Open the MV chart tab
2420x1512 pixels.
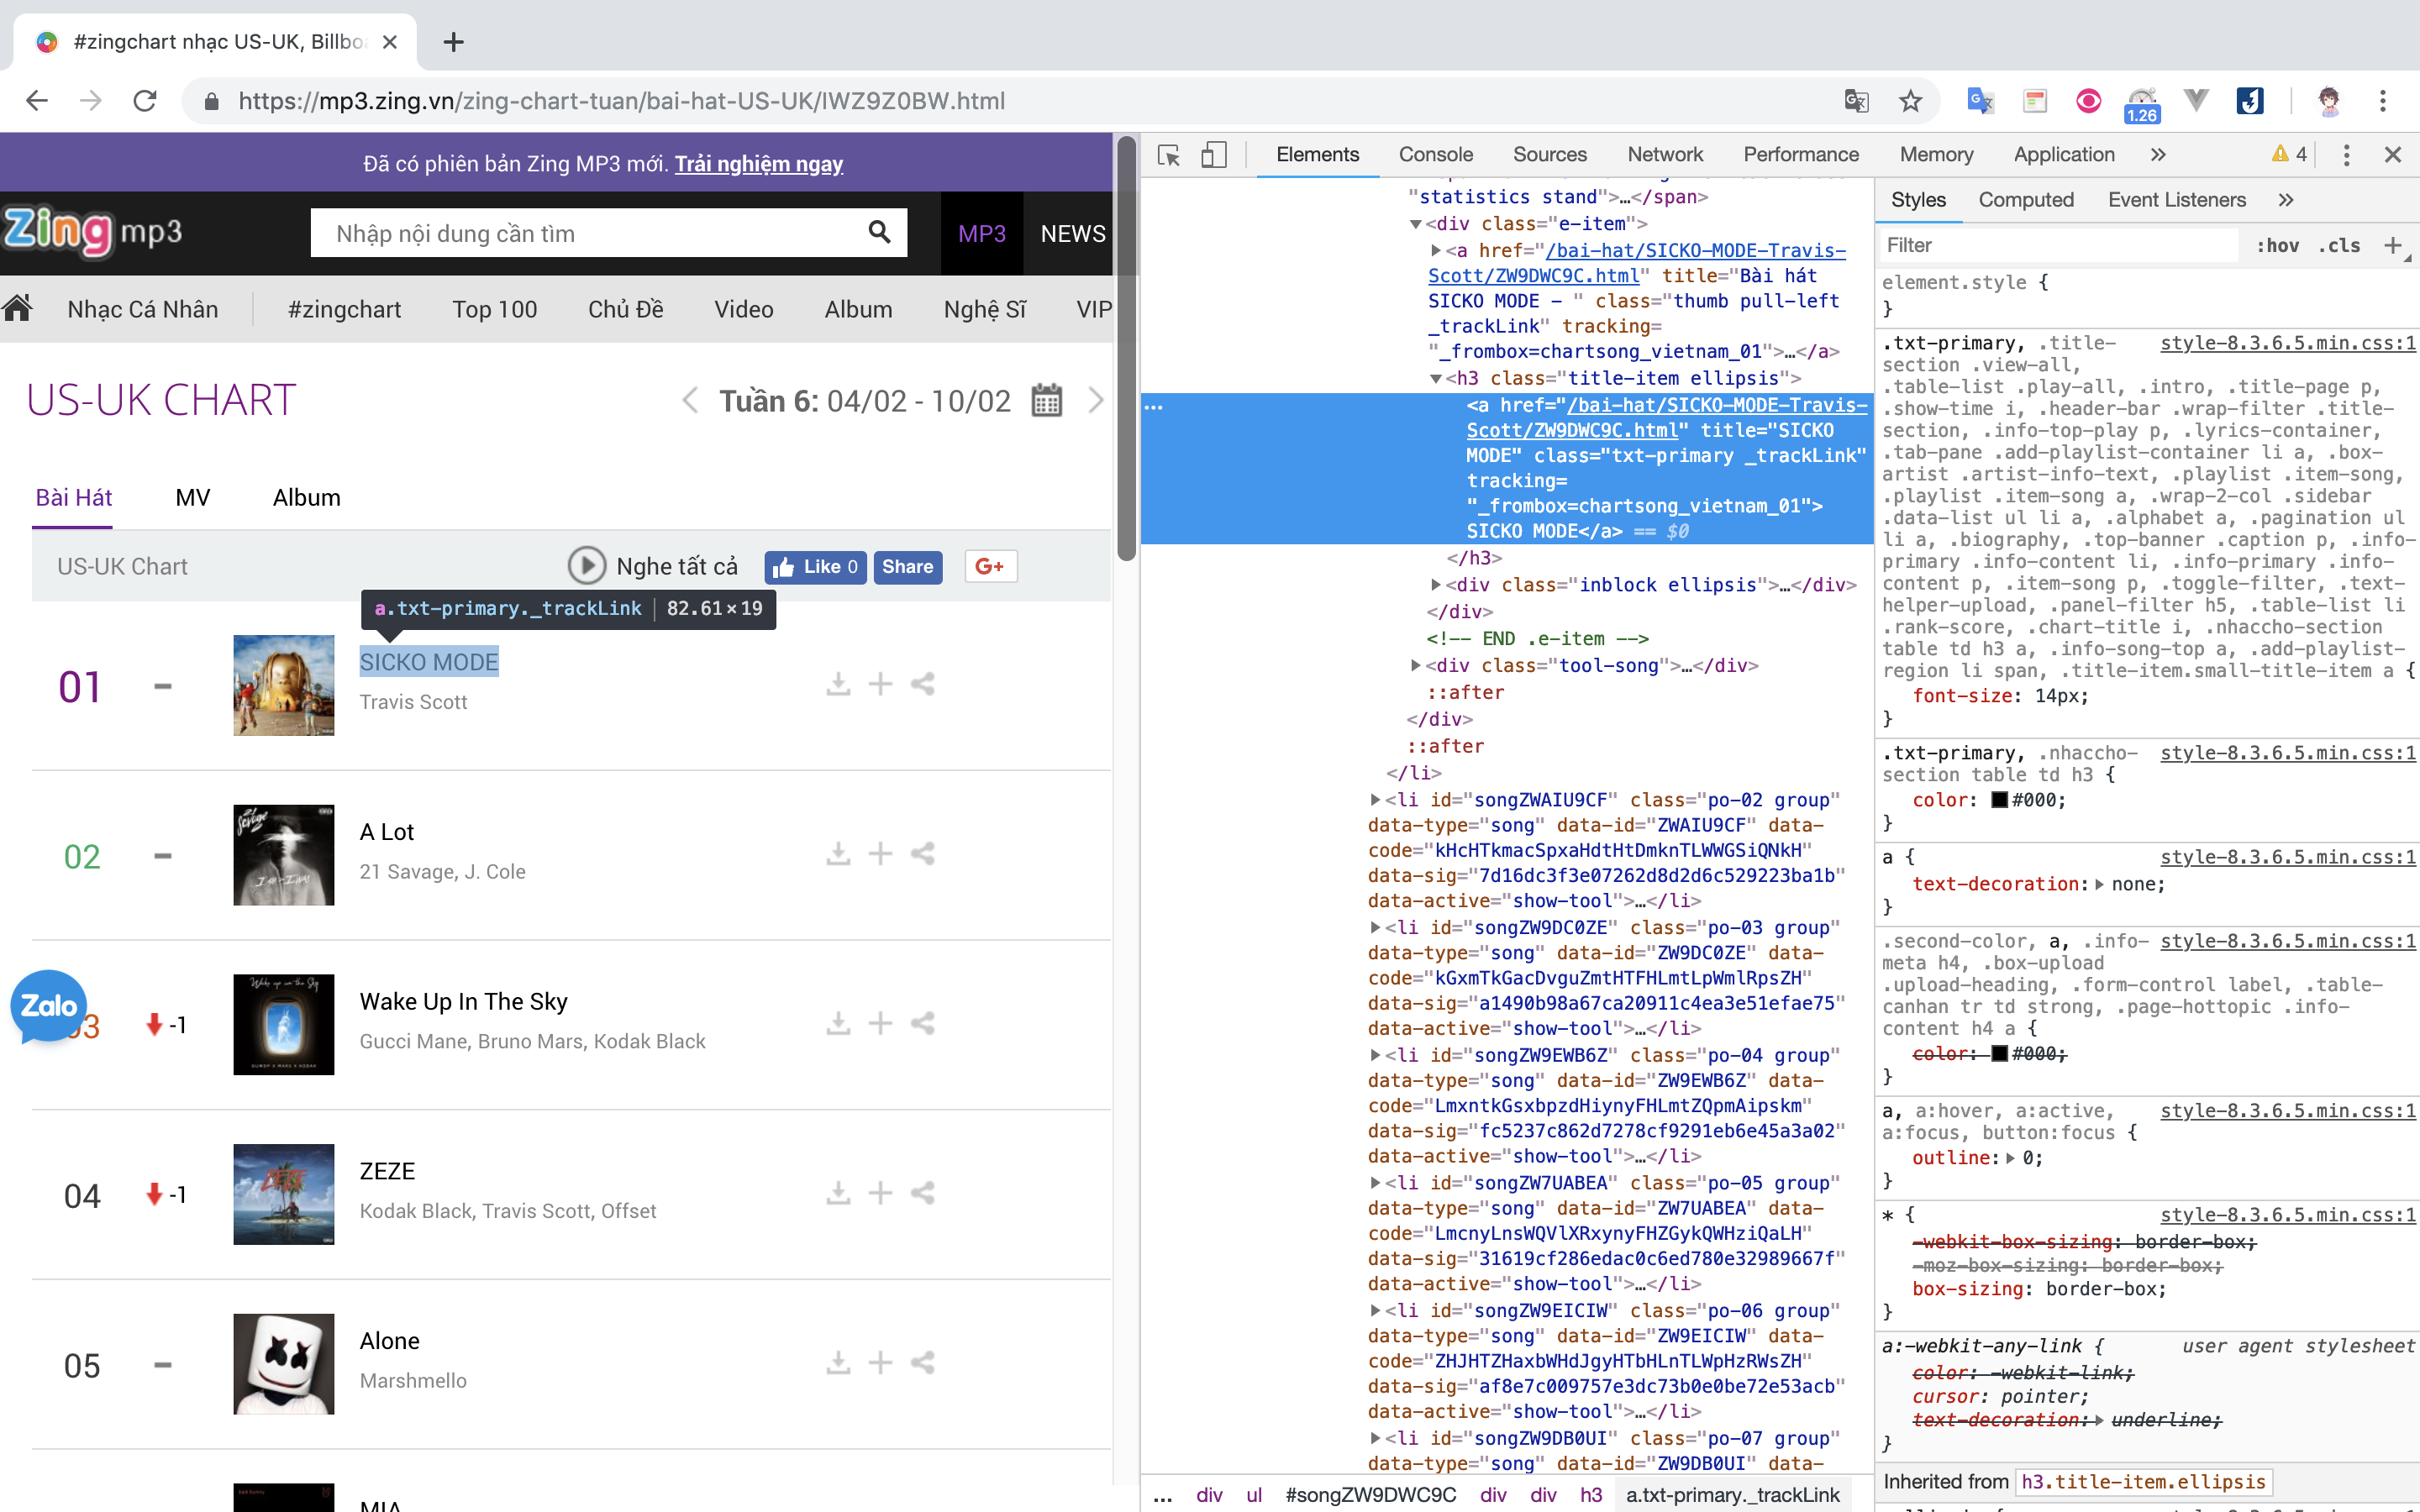click(192, 498)
